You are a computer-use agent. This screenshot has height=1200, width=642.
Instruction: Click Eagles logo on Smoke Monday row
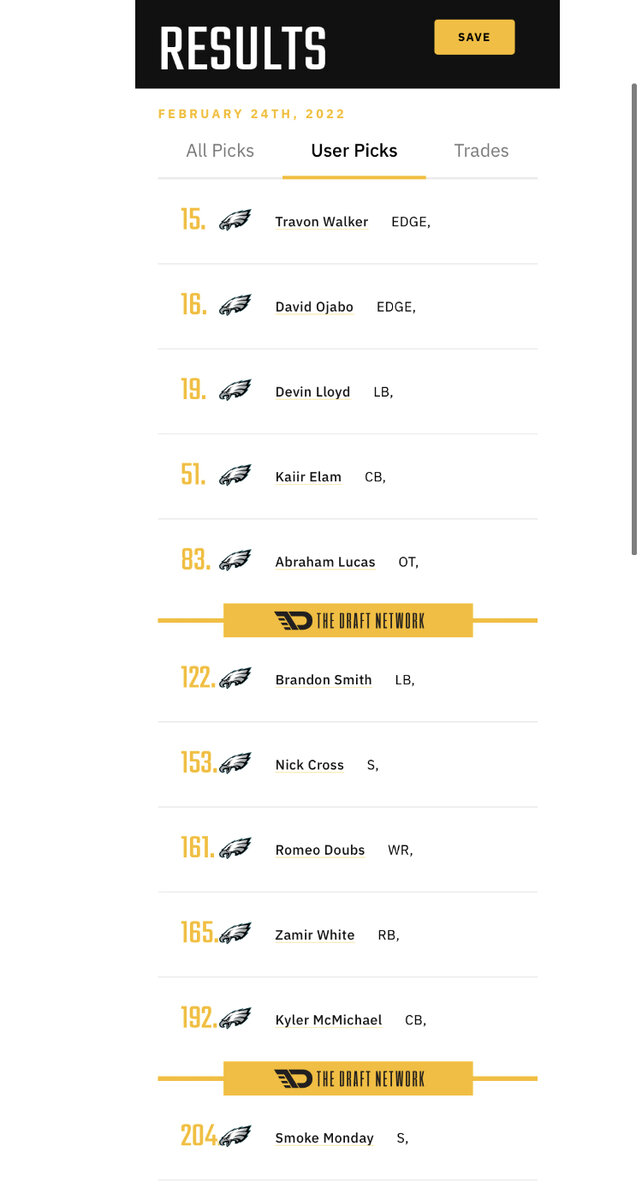(235, 1137)
